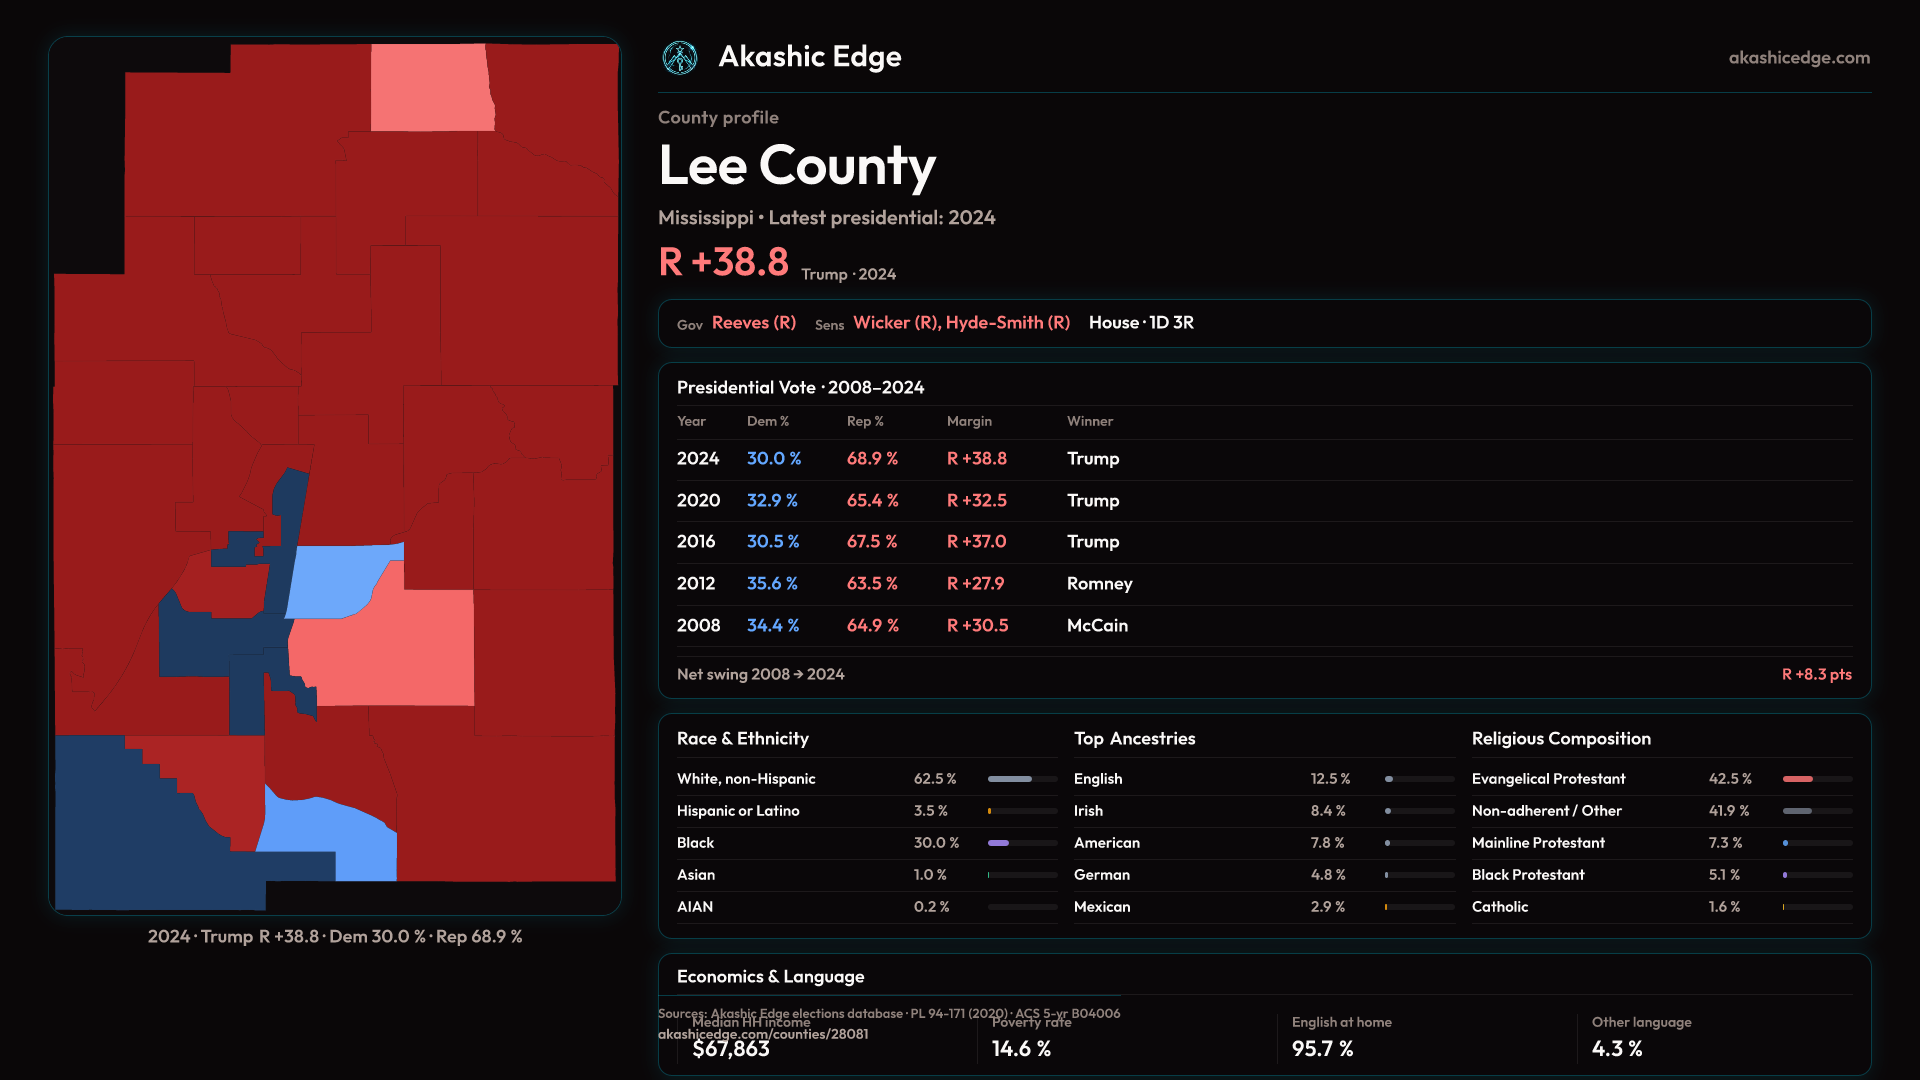Click the Akashic Edge logo icon
Screen dimensions: 1920x1080
(680, 58)
